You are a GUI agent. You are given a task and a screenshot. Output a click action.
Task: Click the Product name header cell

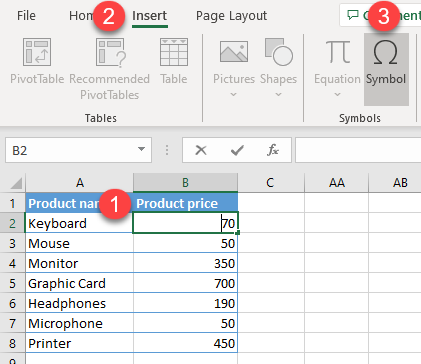tap(79, 203)
